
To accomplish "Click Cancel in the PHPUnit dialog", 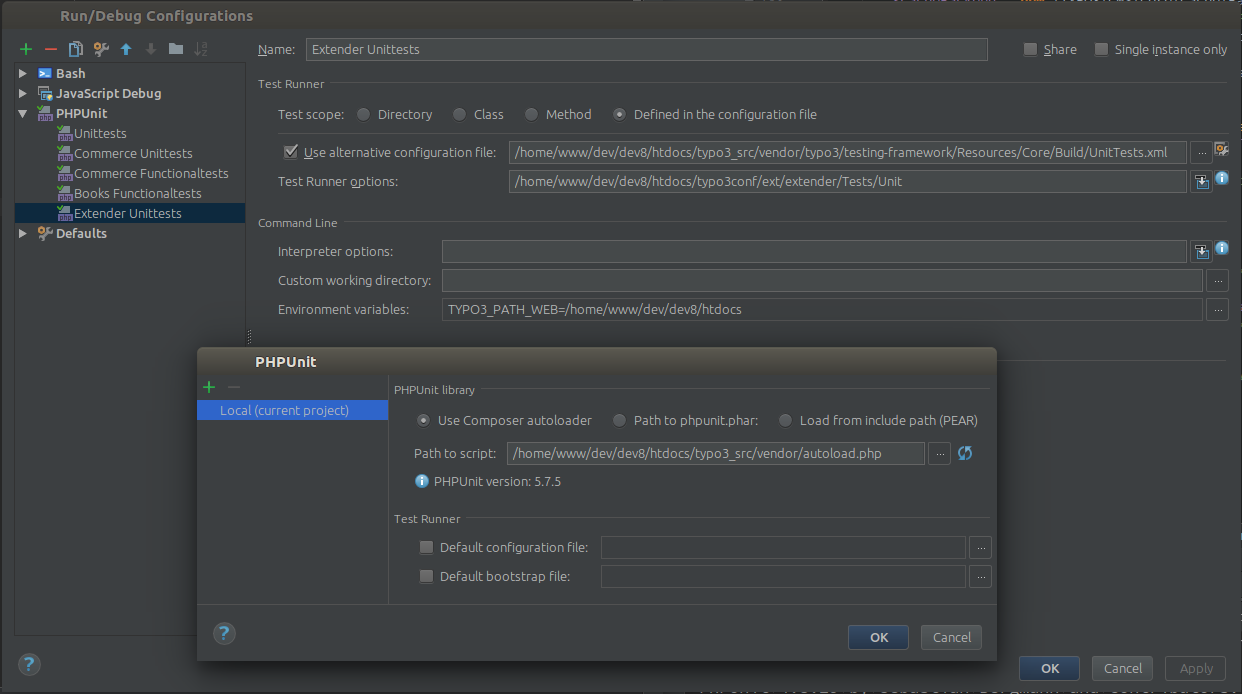I will pyautogui.click(x=952, y=637).
